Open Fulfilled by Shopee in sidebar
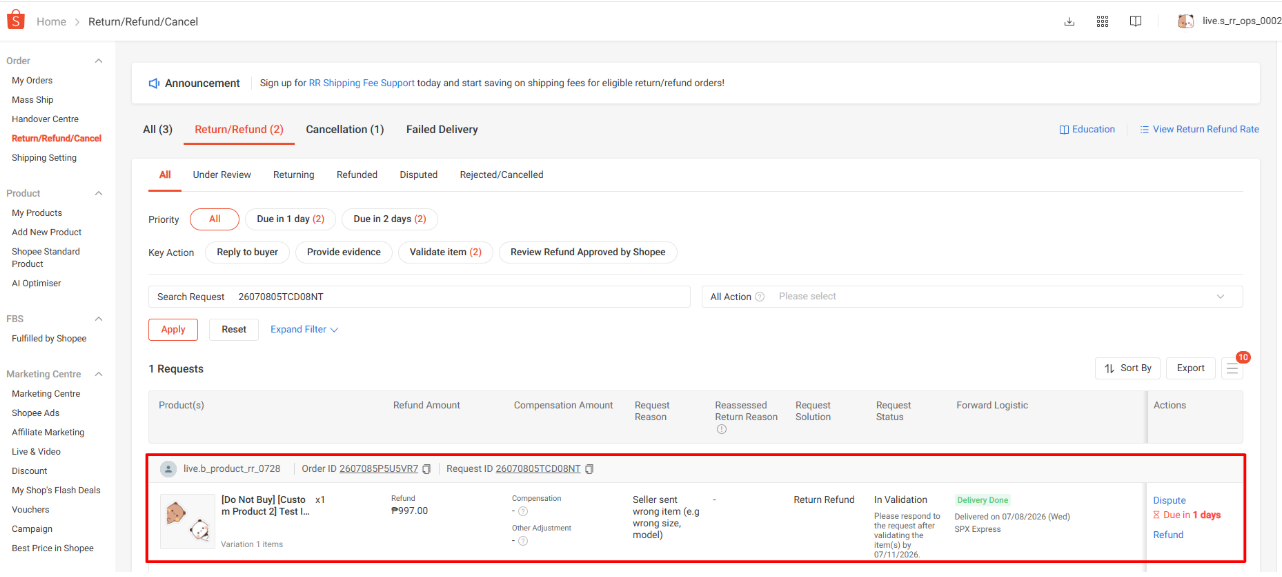Image resolution: width=1282 pixels, height=577 pixels. [49, 339]
